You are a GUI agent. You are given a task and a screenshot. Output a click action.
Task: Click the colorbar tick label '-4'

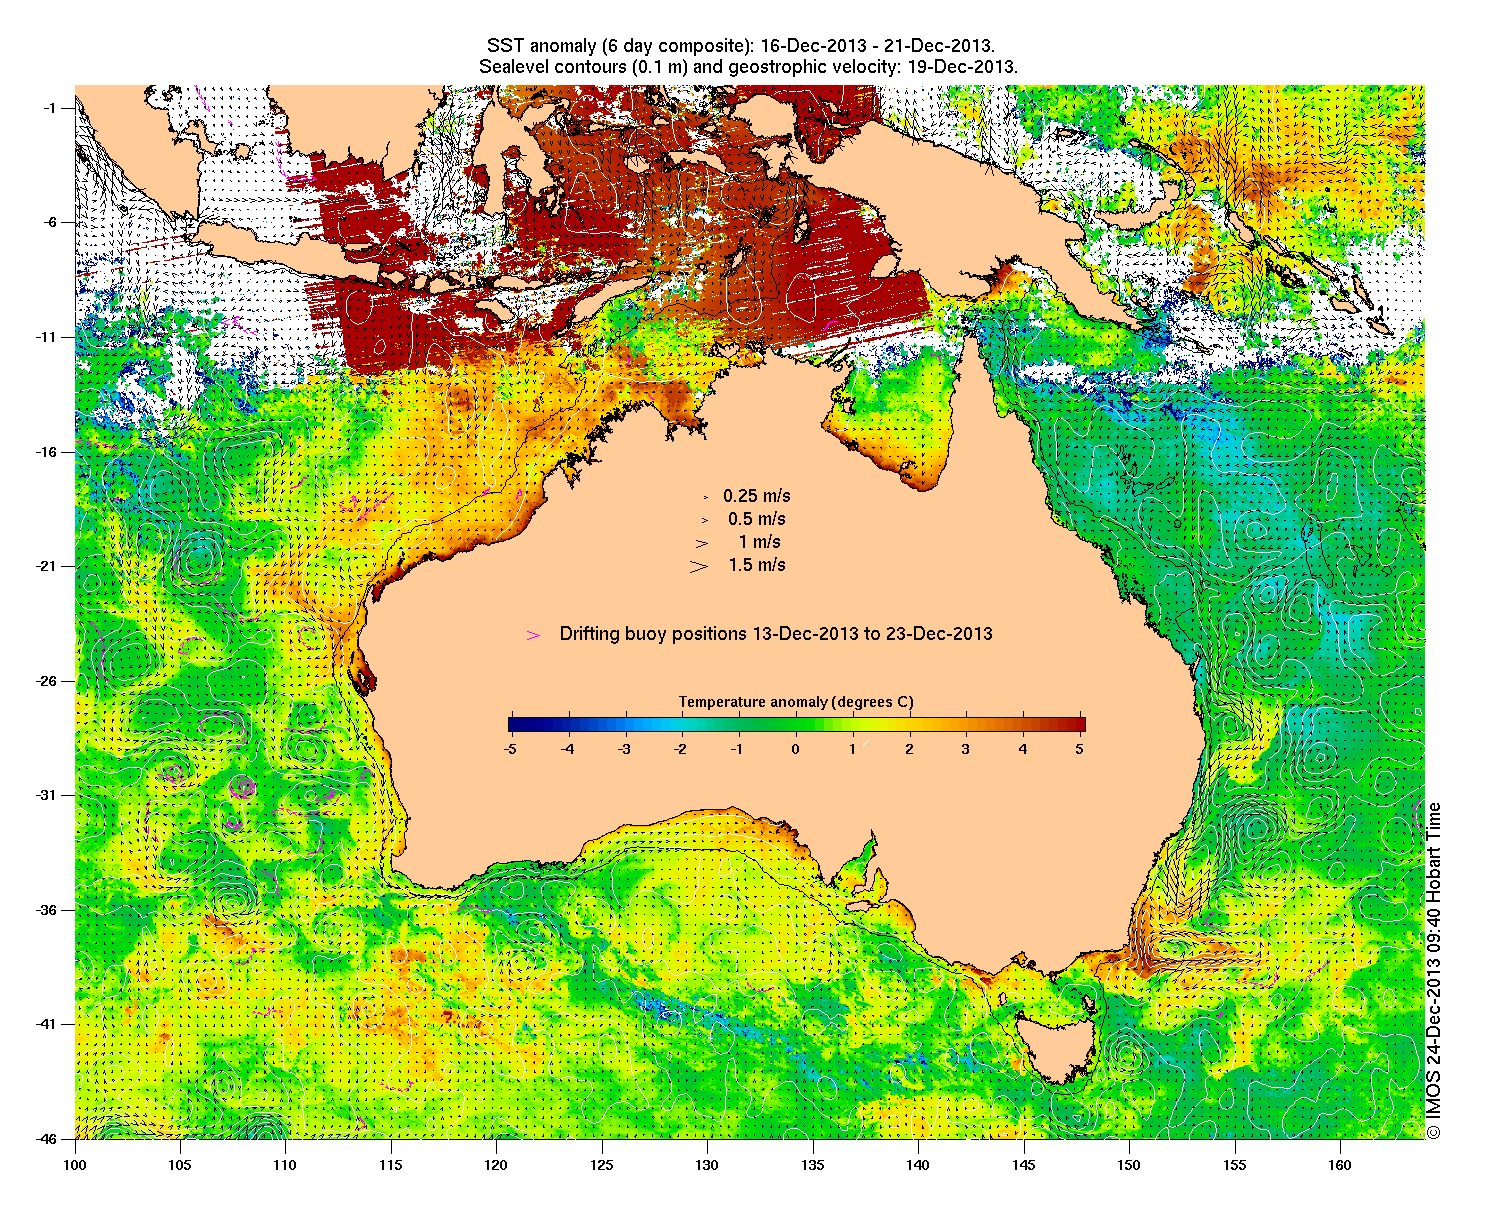pos(567,749)
